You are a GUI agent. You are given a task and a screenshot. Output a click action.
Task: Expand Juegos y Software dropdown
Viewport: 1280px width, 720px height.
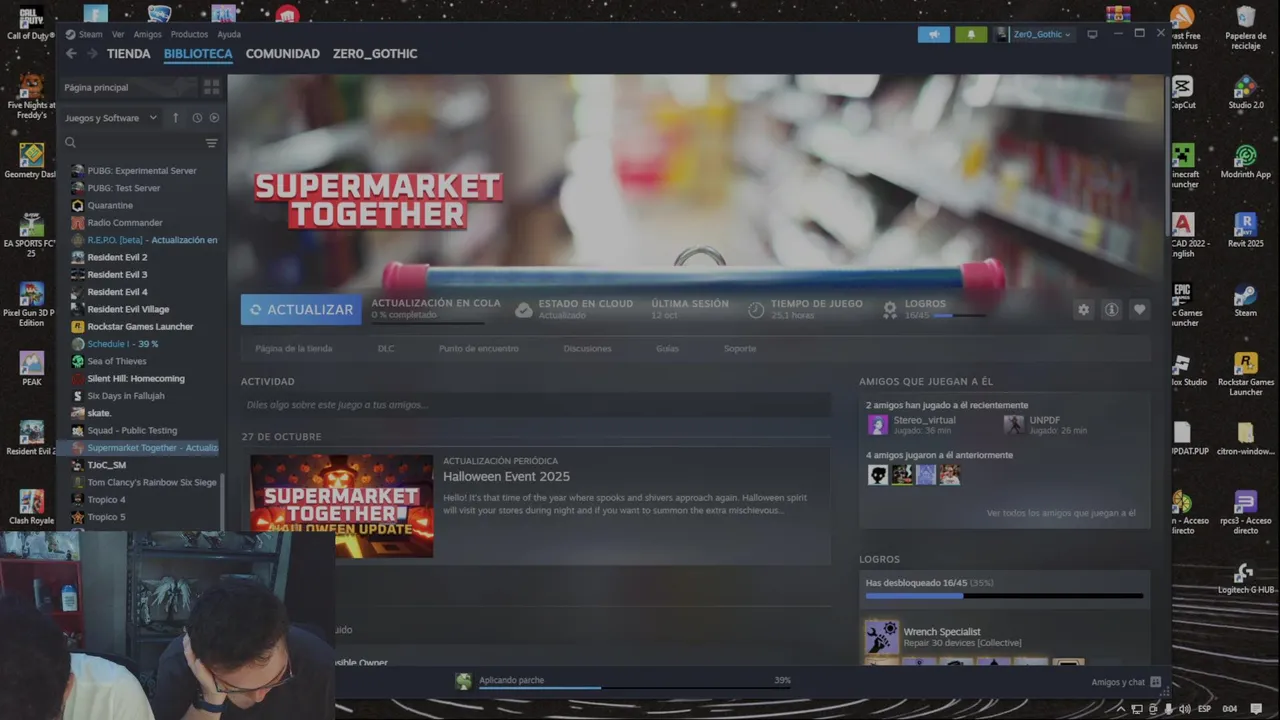110,118
